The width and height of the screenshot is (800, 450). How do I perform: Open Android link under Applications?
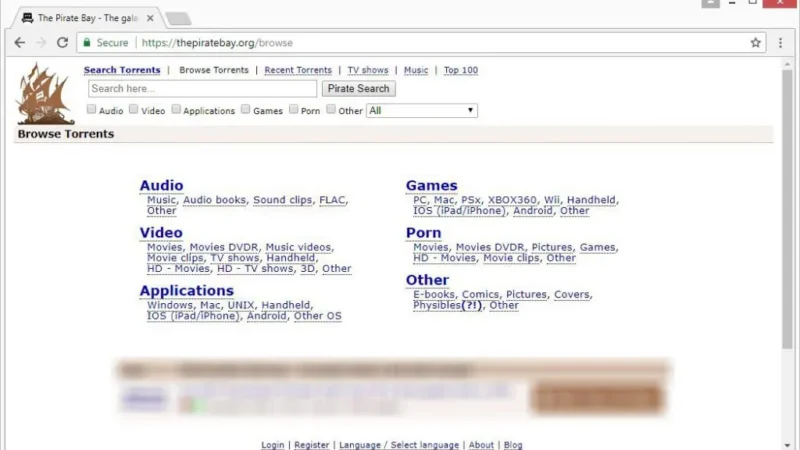tap(266, 316)
